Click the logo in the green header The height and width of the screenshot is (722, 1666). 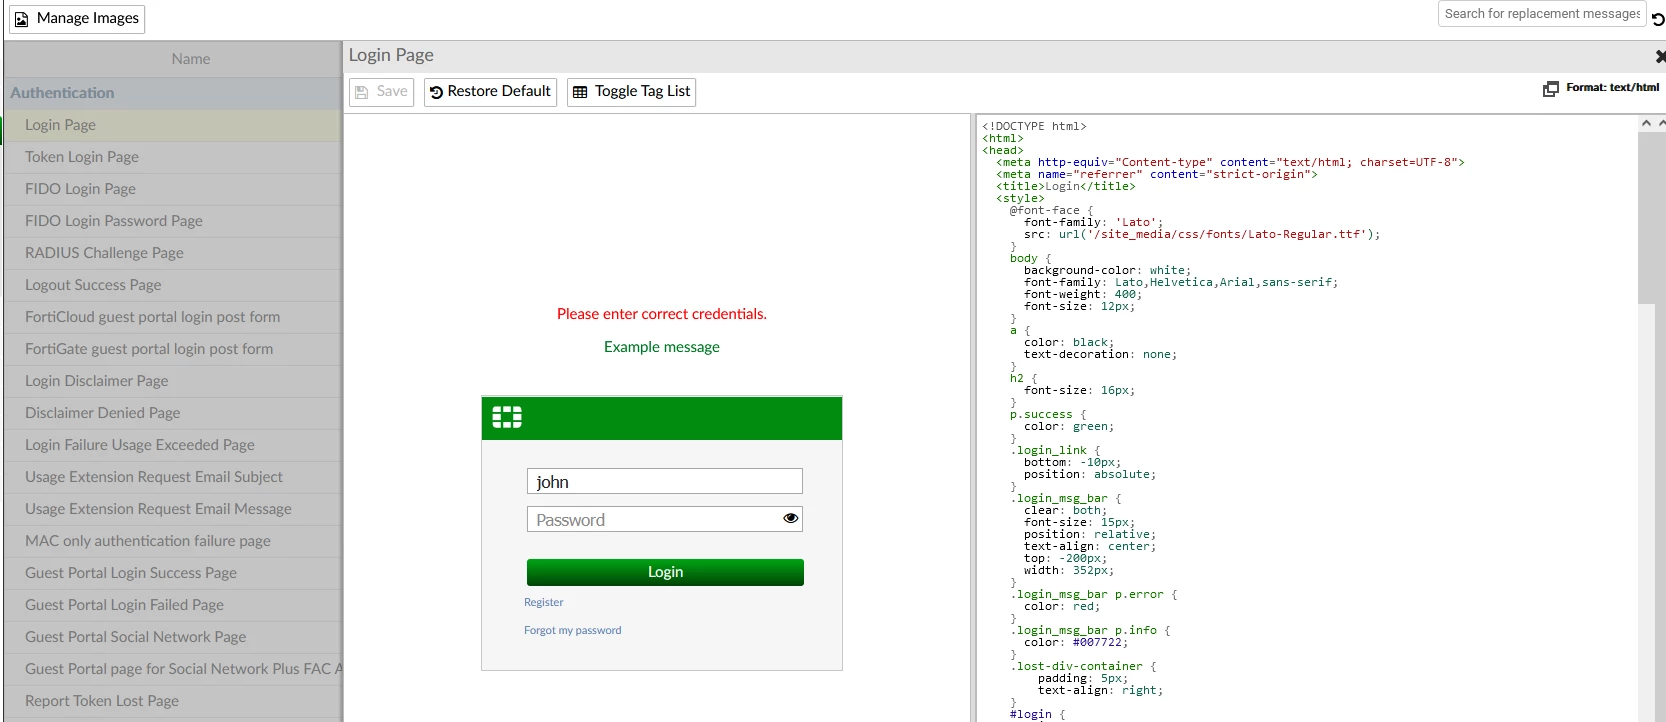point(507,417)
